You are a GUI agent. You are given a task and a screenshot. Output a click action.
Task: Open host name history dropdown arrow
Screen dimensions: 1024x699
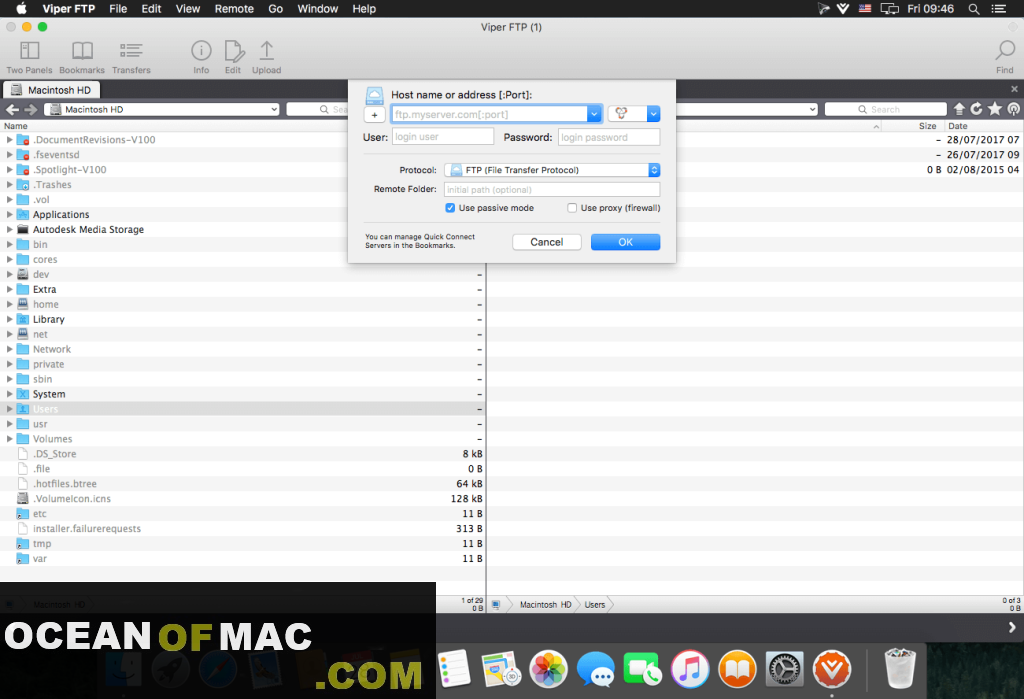(594, 114)
